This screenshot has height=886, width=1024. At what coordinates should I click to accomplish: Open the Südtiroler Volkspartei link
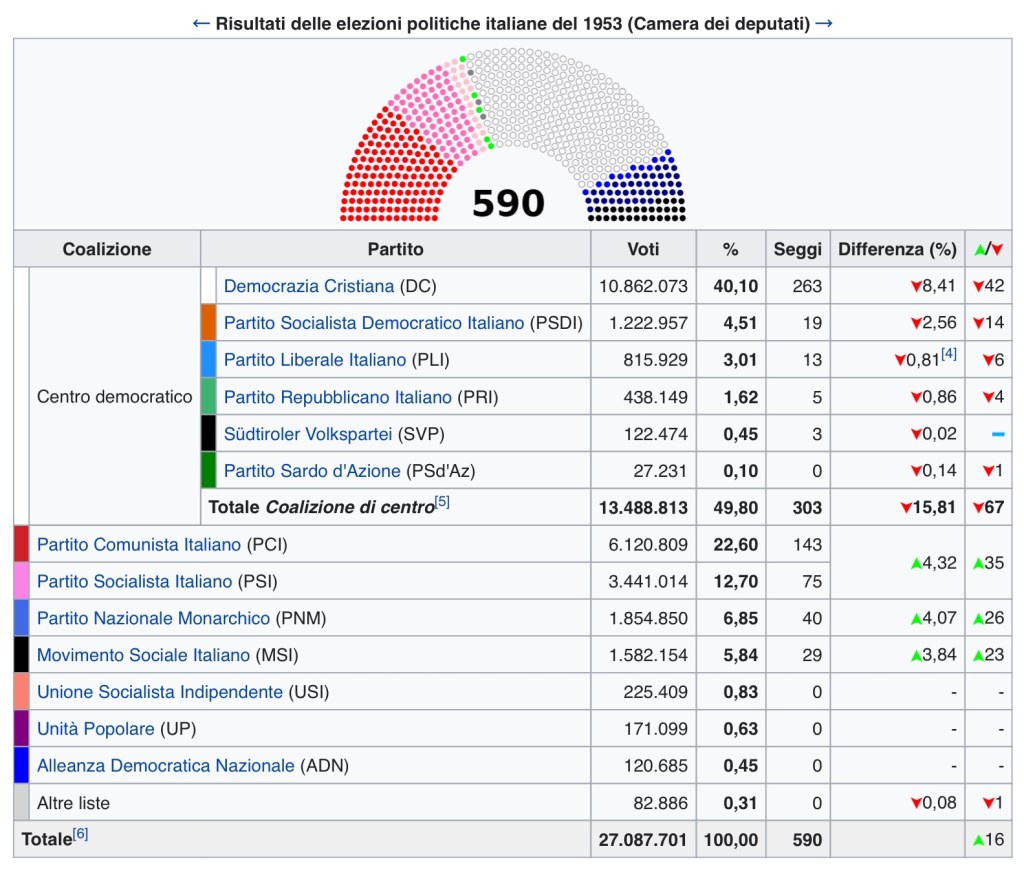(x=308, y=434)
